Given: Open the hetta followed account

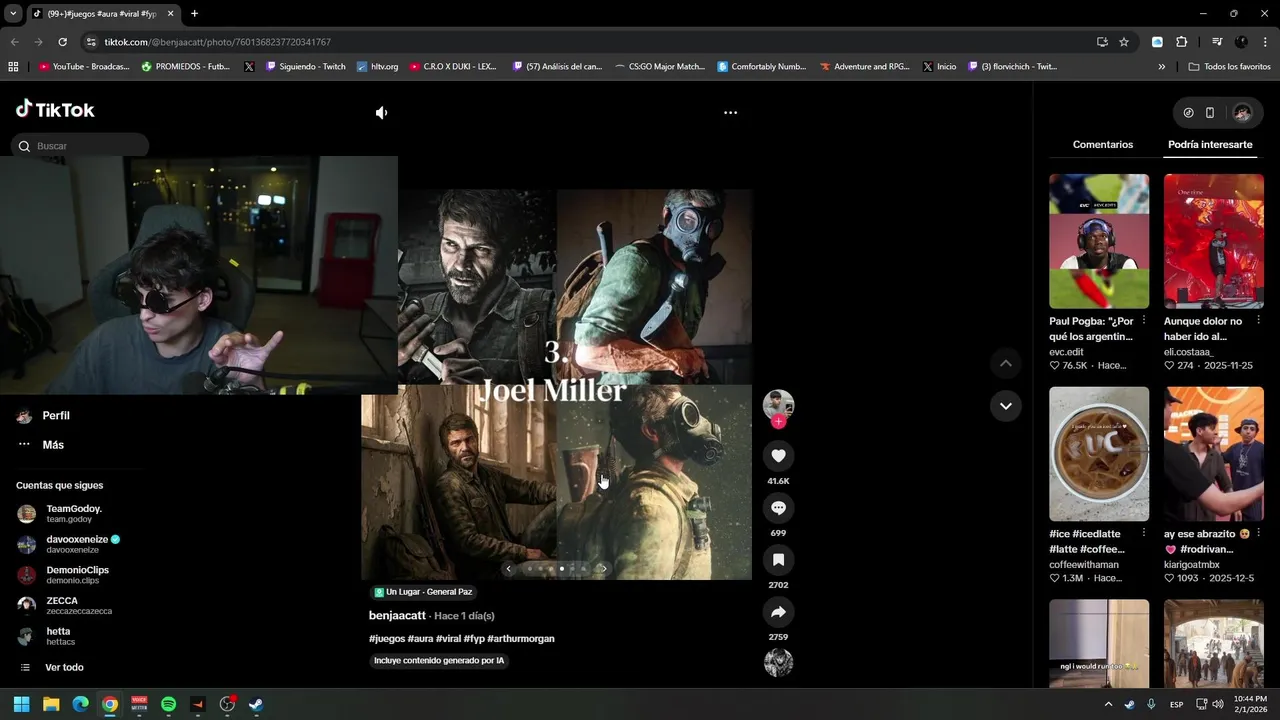Looking at the screenshot, I should [x=46, y=636].
